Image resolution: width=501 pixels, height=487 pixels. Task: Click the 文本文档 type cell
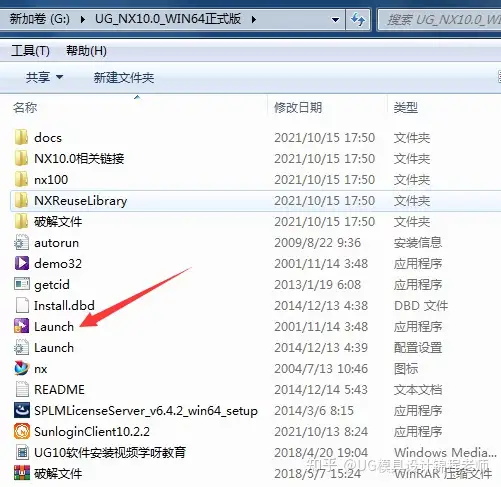(418, 389)
